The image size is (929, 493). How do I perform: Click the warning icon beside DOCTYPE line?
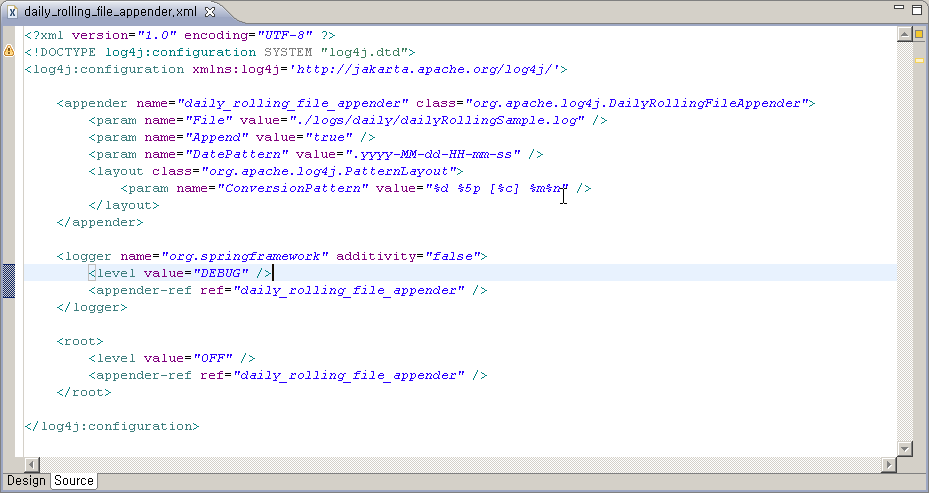(x=9, y=51)
